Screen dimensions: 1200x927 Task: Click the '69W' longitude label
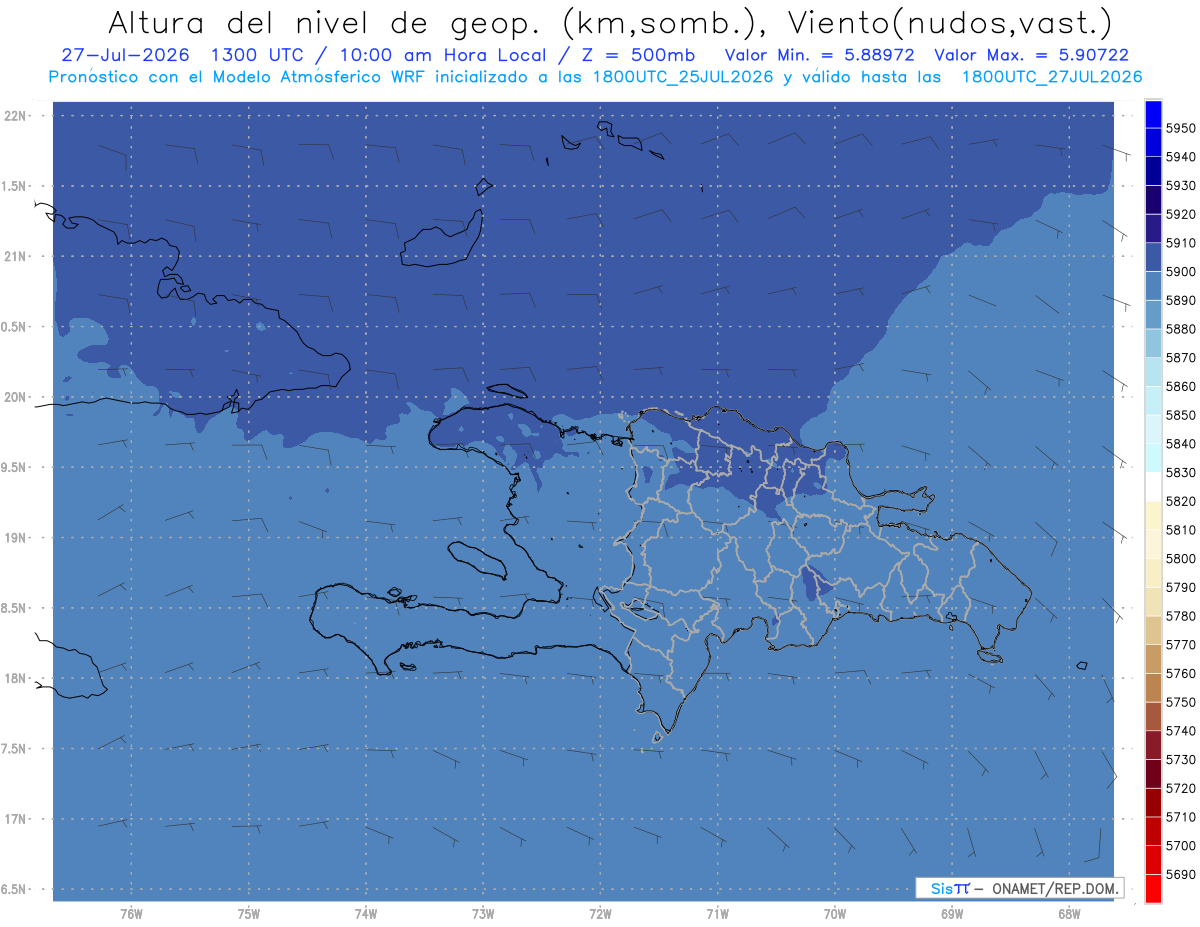tap(952, 914)
